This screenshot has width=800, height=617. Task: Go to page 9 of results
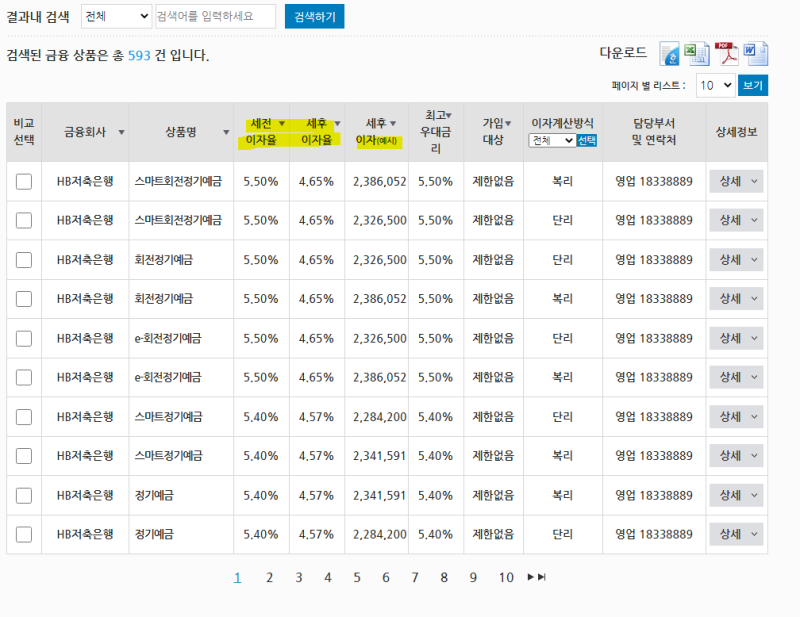point(473,577)
